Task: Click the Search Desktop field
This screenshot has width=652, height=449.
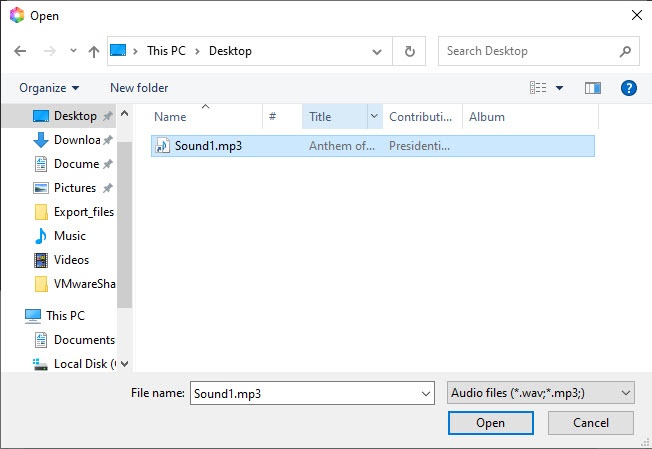Action: click(528, 51)
